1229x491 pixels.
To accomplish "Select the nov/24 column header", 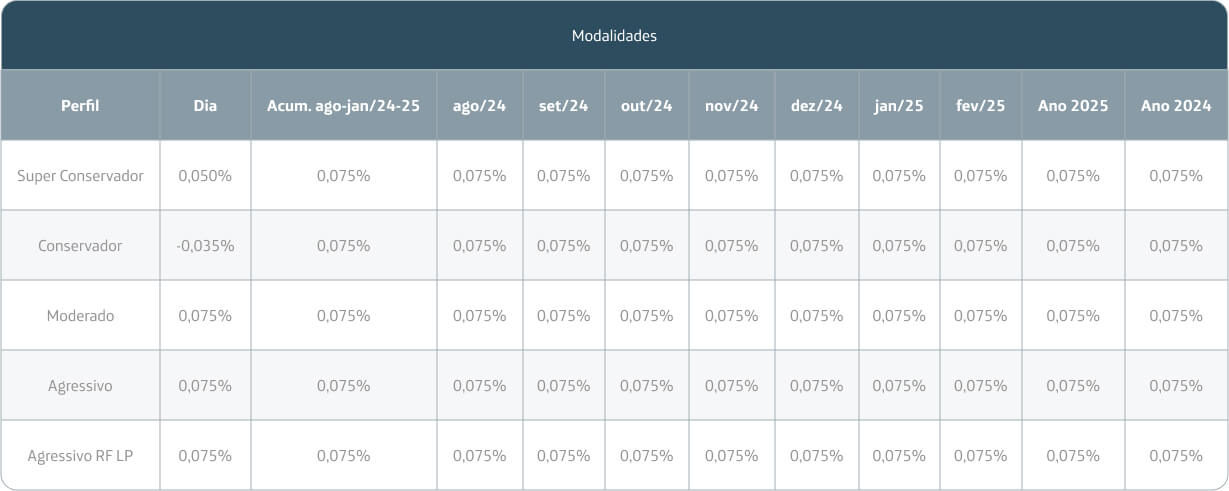I will point(731,105).
